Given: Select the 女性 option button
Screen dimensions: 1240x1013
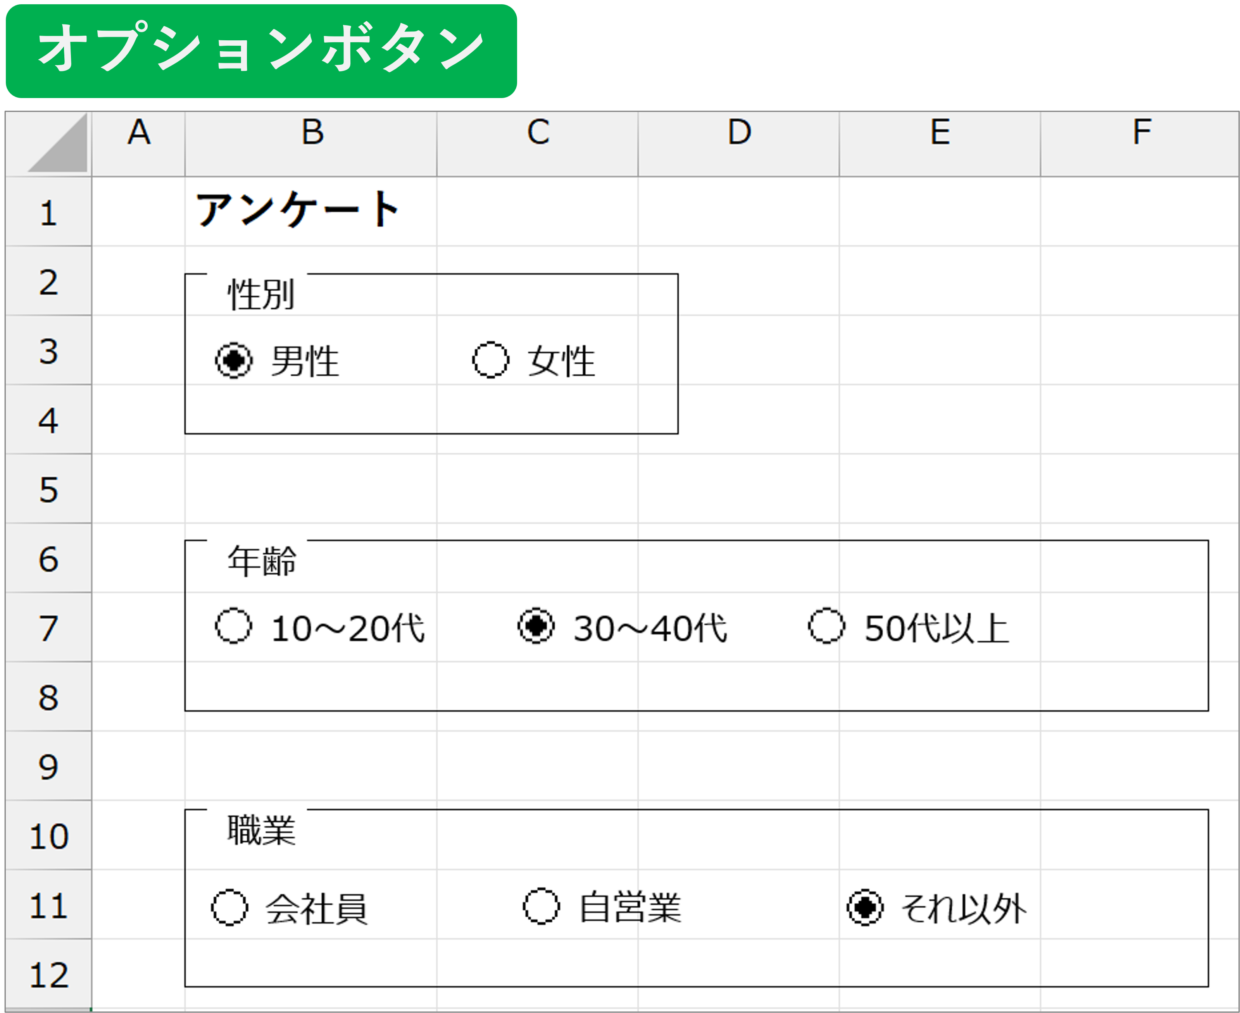Looking at the screenshot, I should tap(490, 362).
